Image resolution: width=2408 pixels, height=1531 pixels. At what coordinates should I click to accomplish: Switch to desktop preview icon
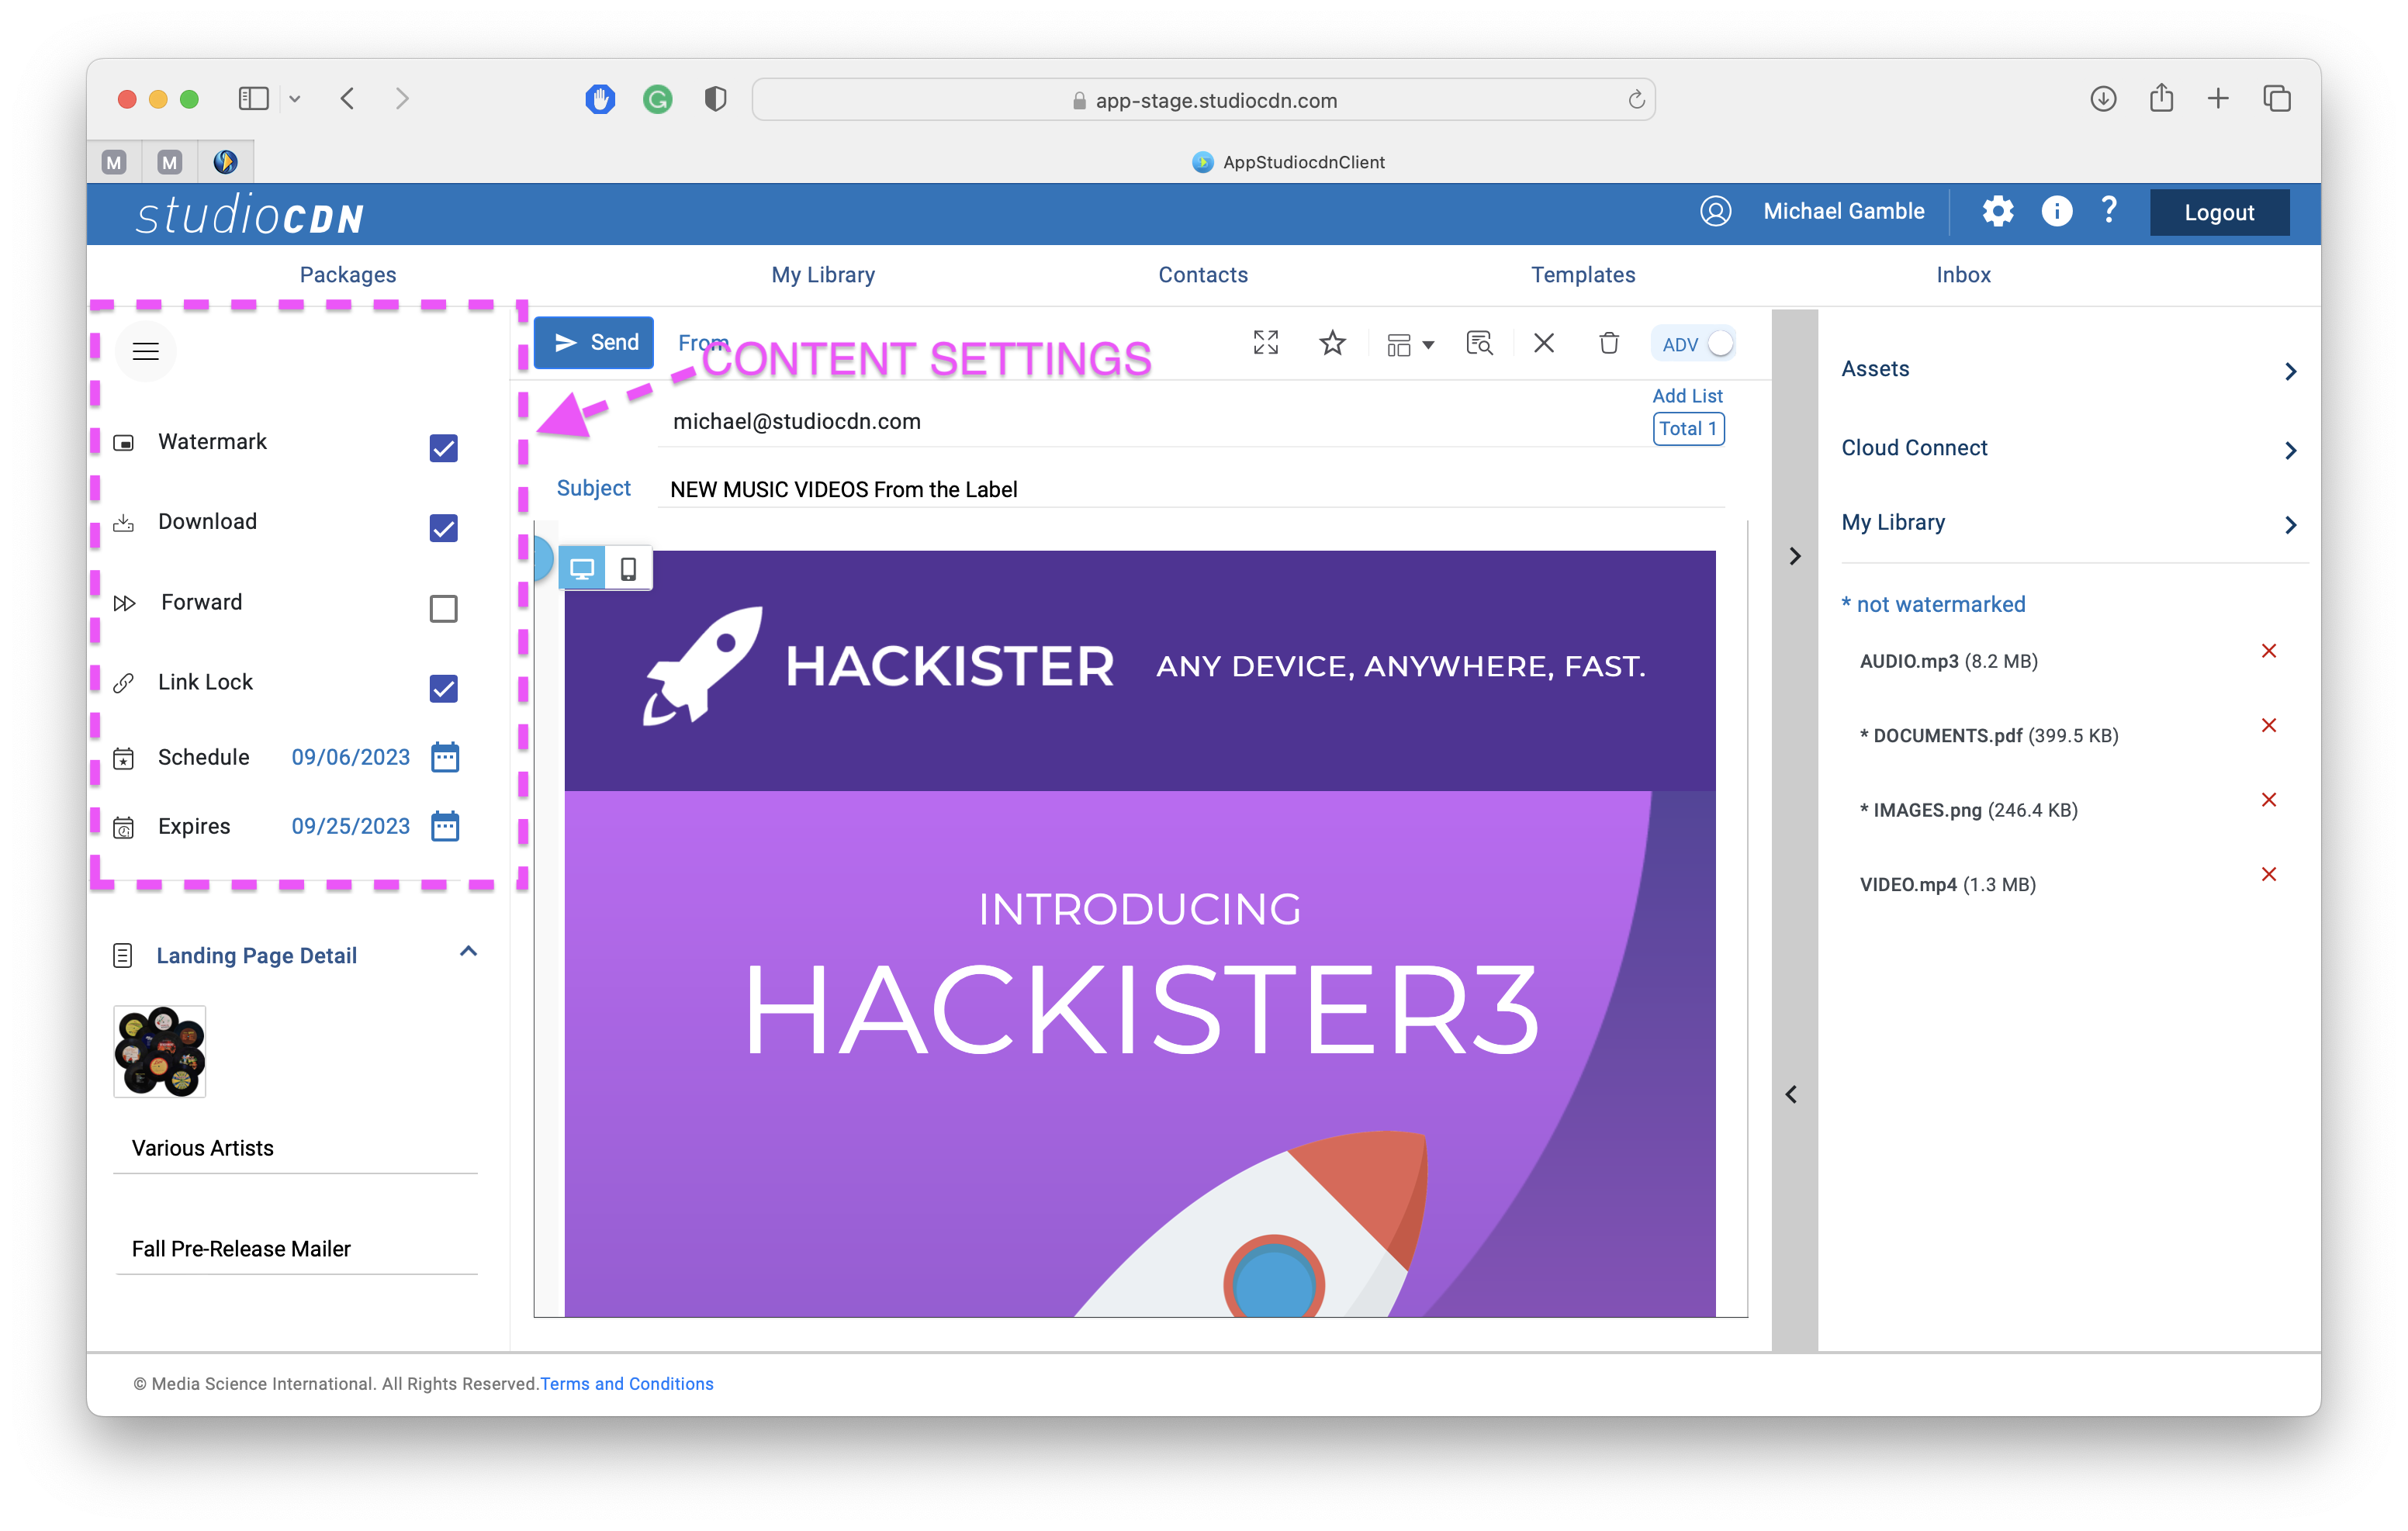(582, 569)
